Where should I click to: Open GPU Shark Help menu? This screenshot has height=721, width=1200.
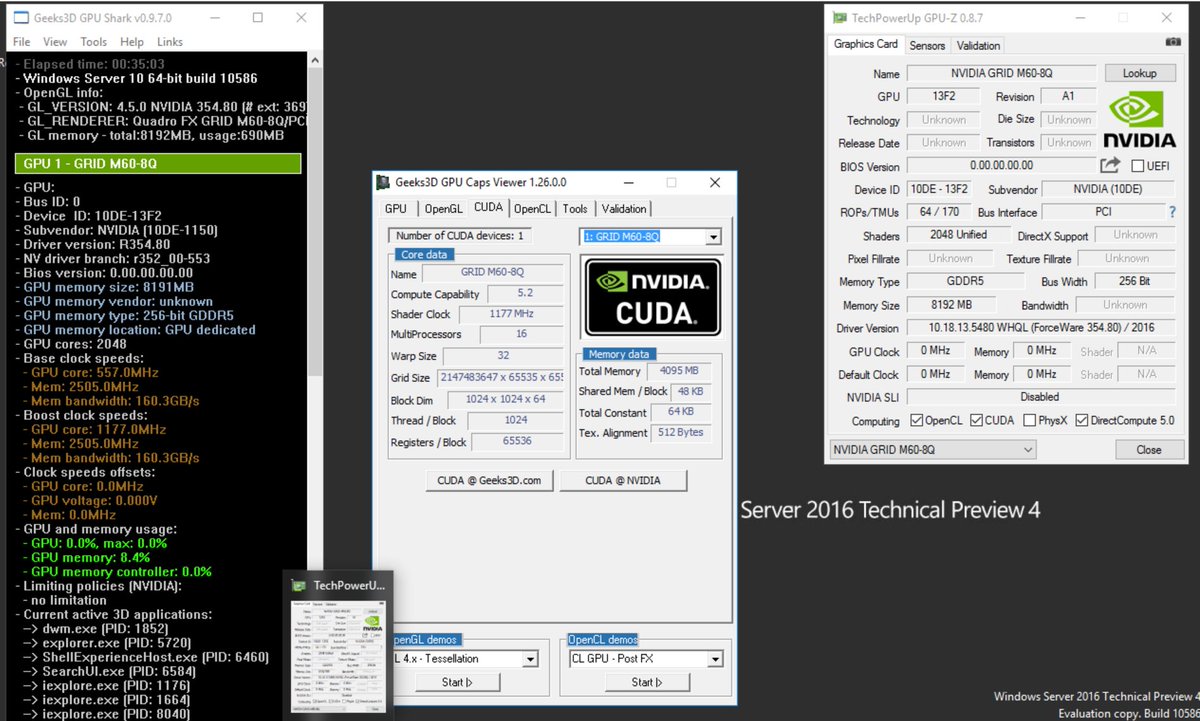tap(132, 42)
